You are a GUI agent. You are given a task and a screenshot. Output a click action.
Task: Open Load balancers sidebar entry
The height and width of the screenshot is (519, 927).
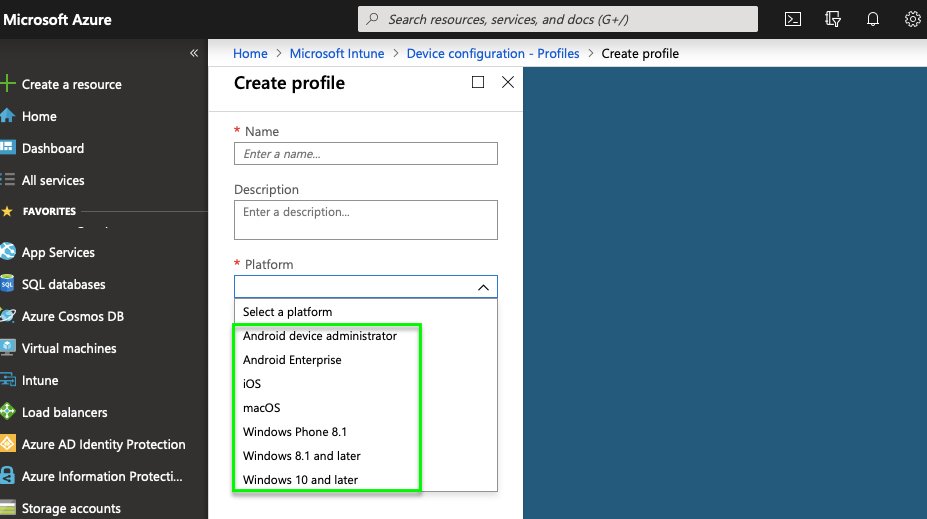click(x=64, y=412)
